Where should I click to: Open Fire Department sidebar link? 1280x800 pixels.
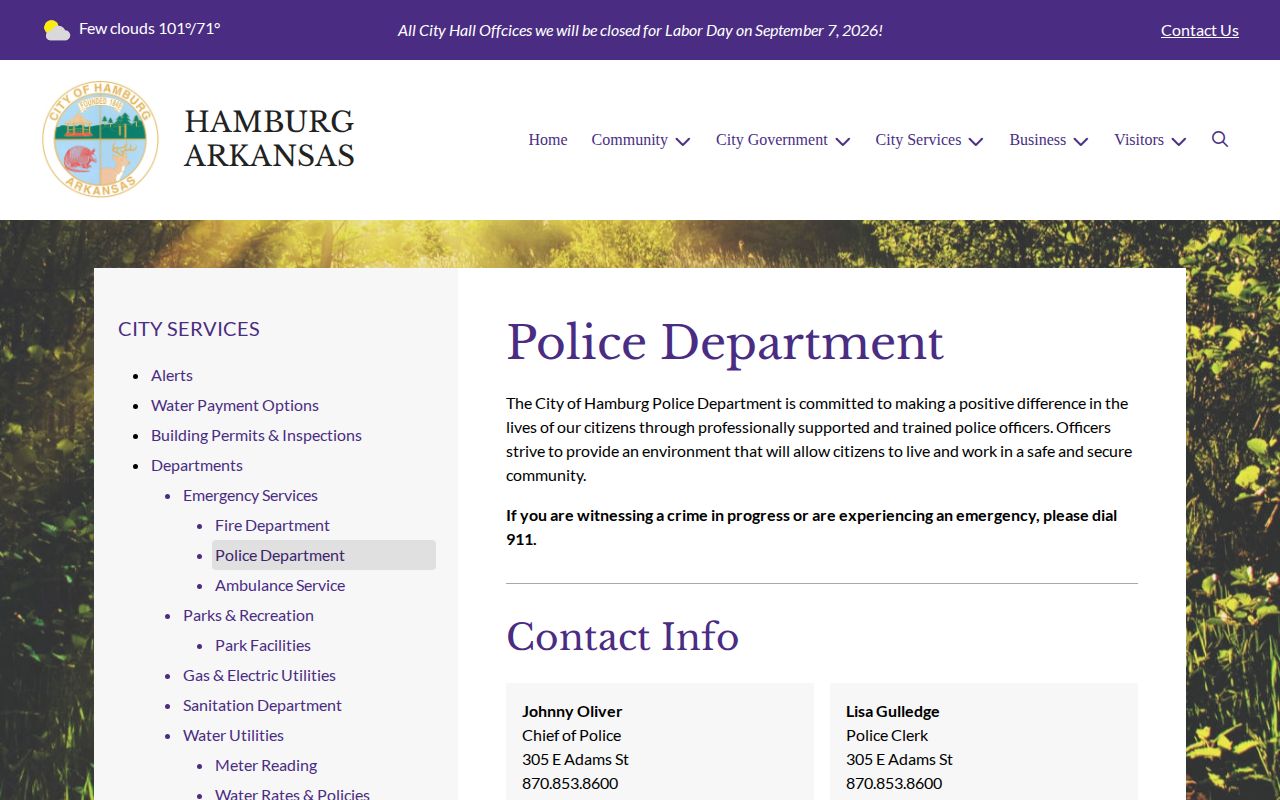[x=272, y=525]
